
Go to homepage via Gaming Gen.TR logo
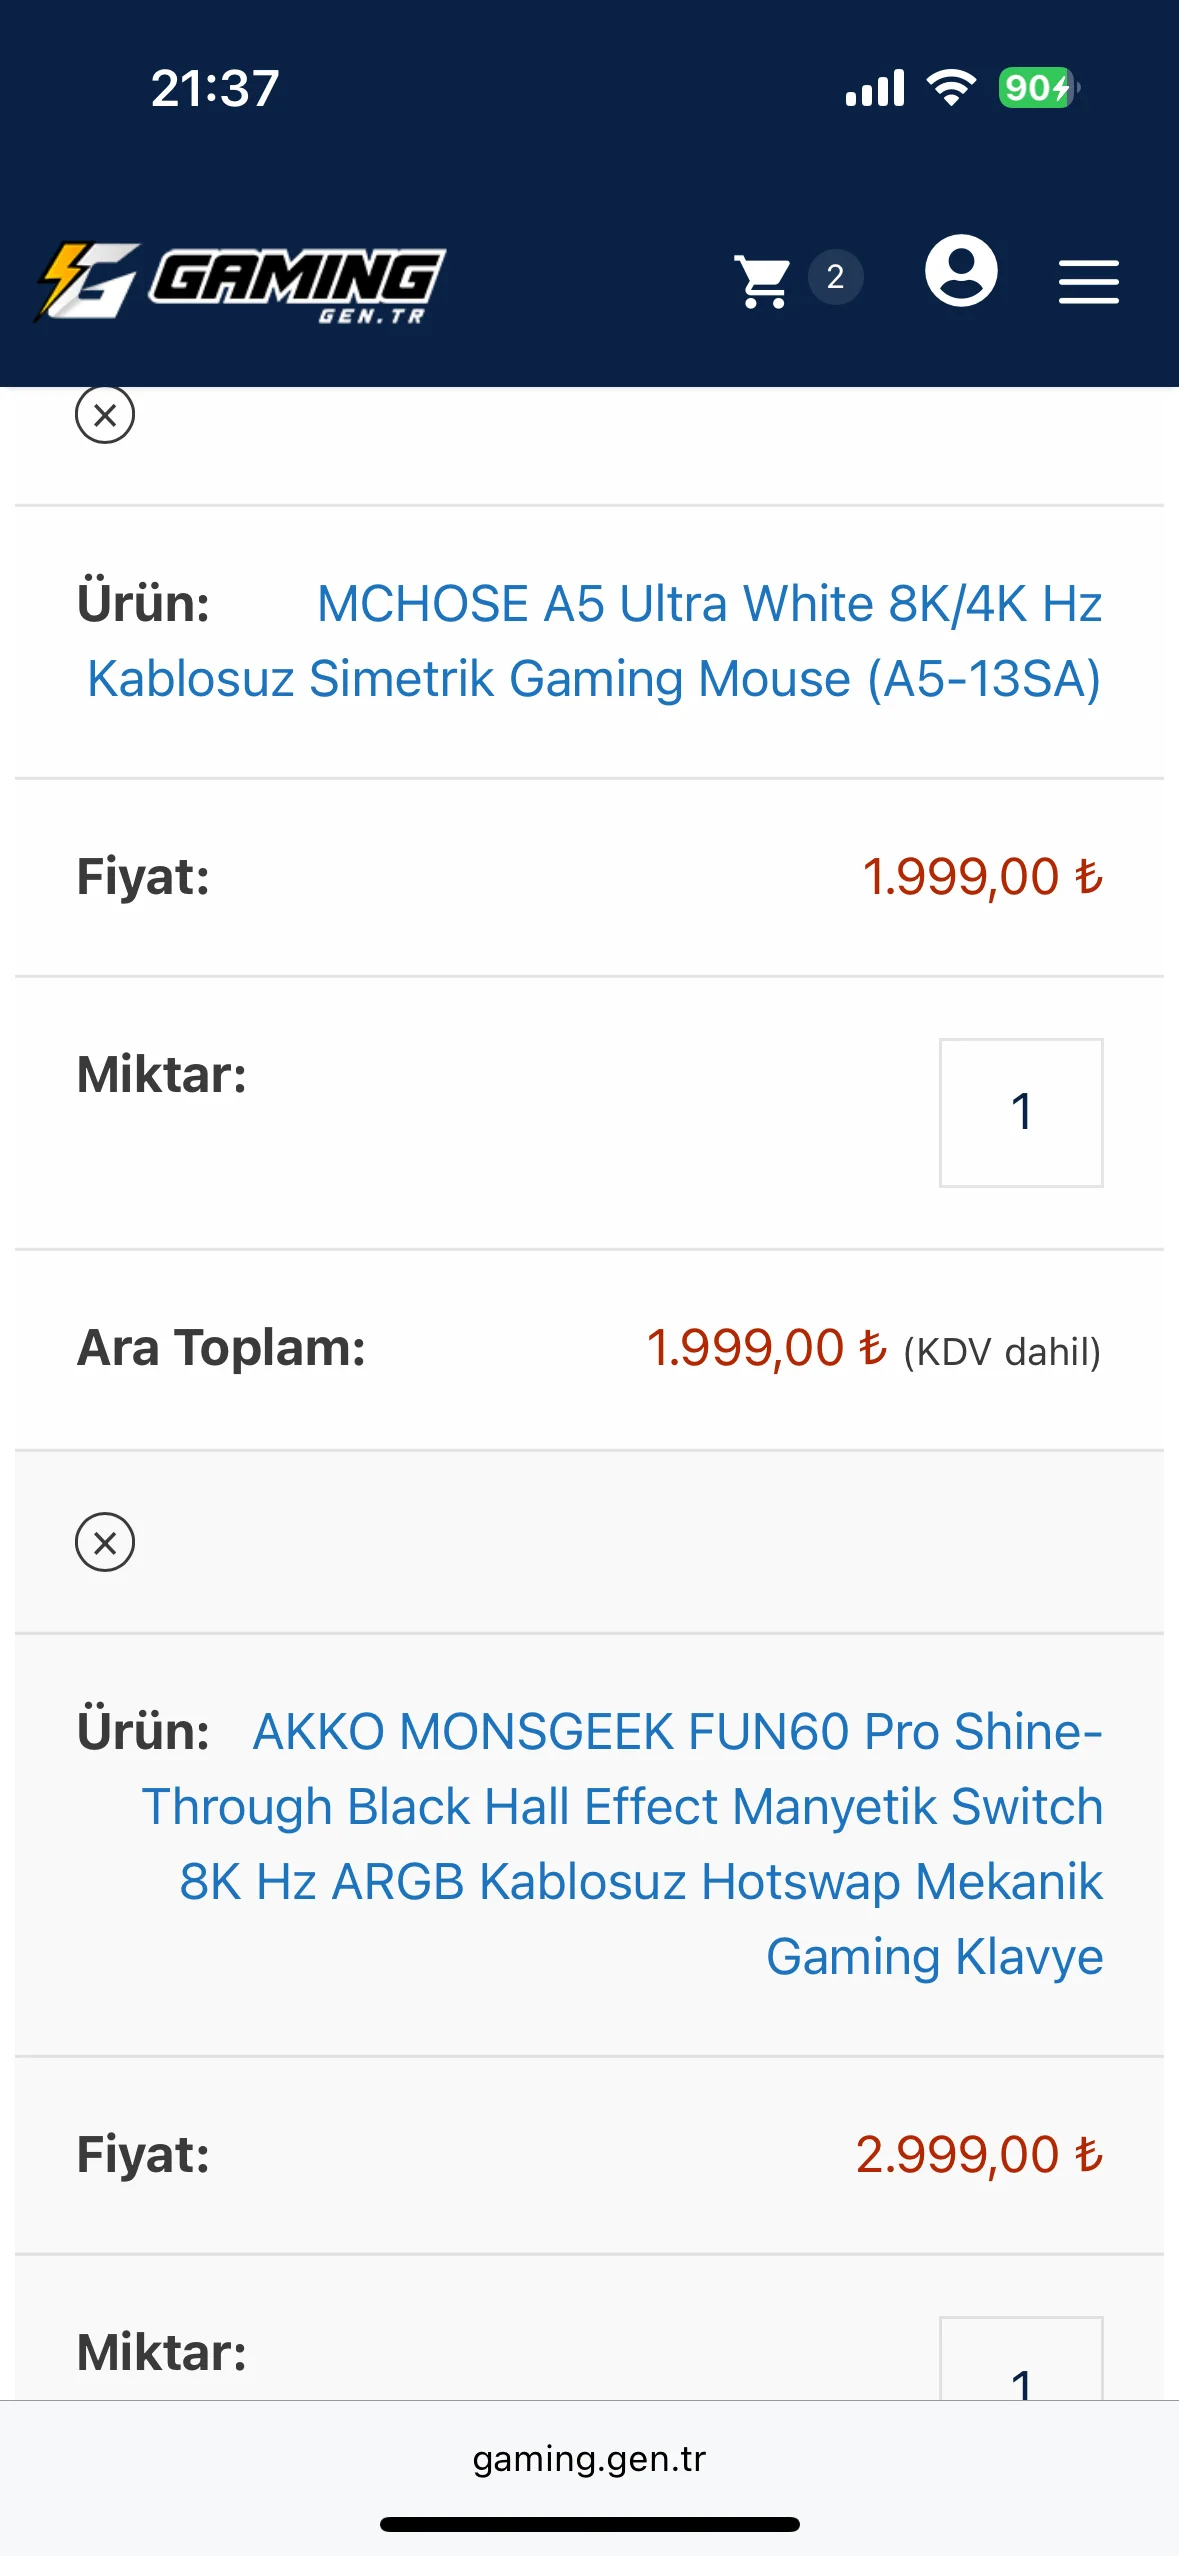240,283
